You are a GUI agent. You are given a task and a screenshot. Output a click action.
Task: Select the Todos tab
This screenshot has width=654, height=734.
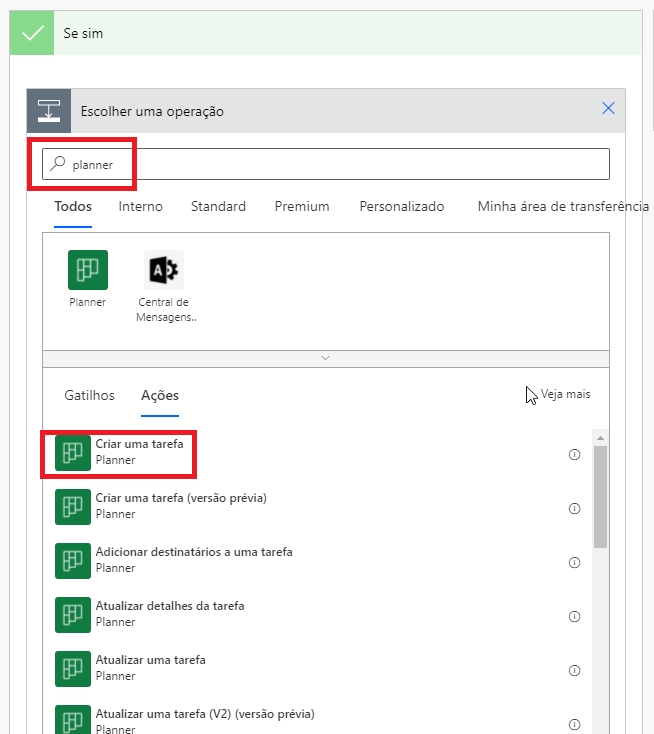coord(73,206)
